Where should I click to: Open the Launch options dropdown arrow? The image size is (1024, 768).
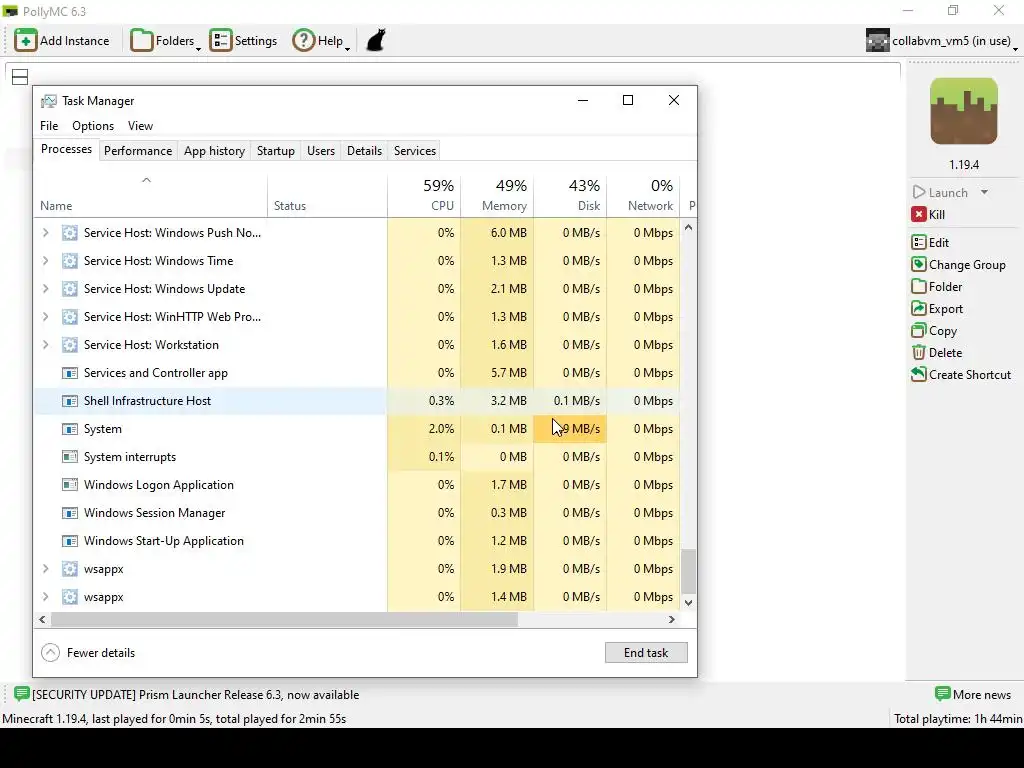pos(984,192)
